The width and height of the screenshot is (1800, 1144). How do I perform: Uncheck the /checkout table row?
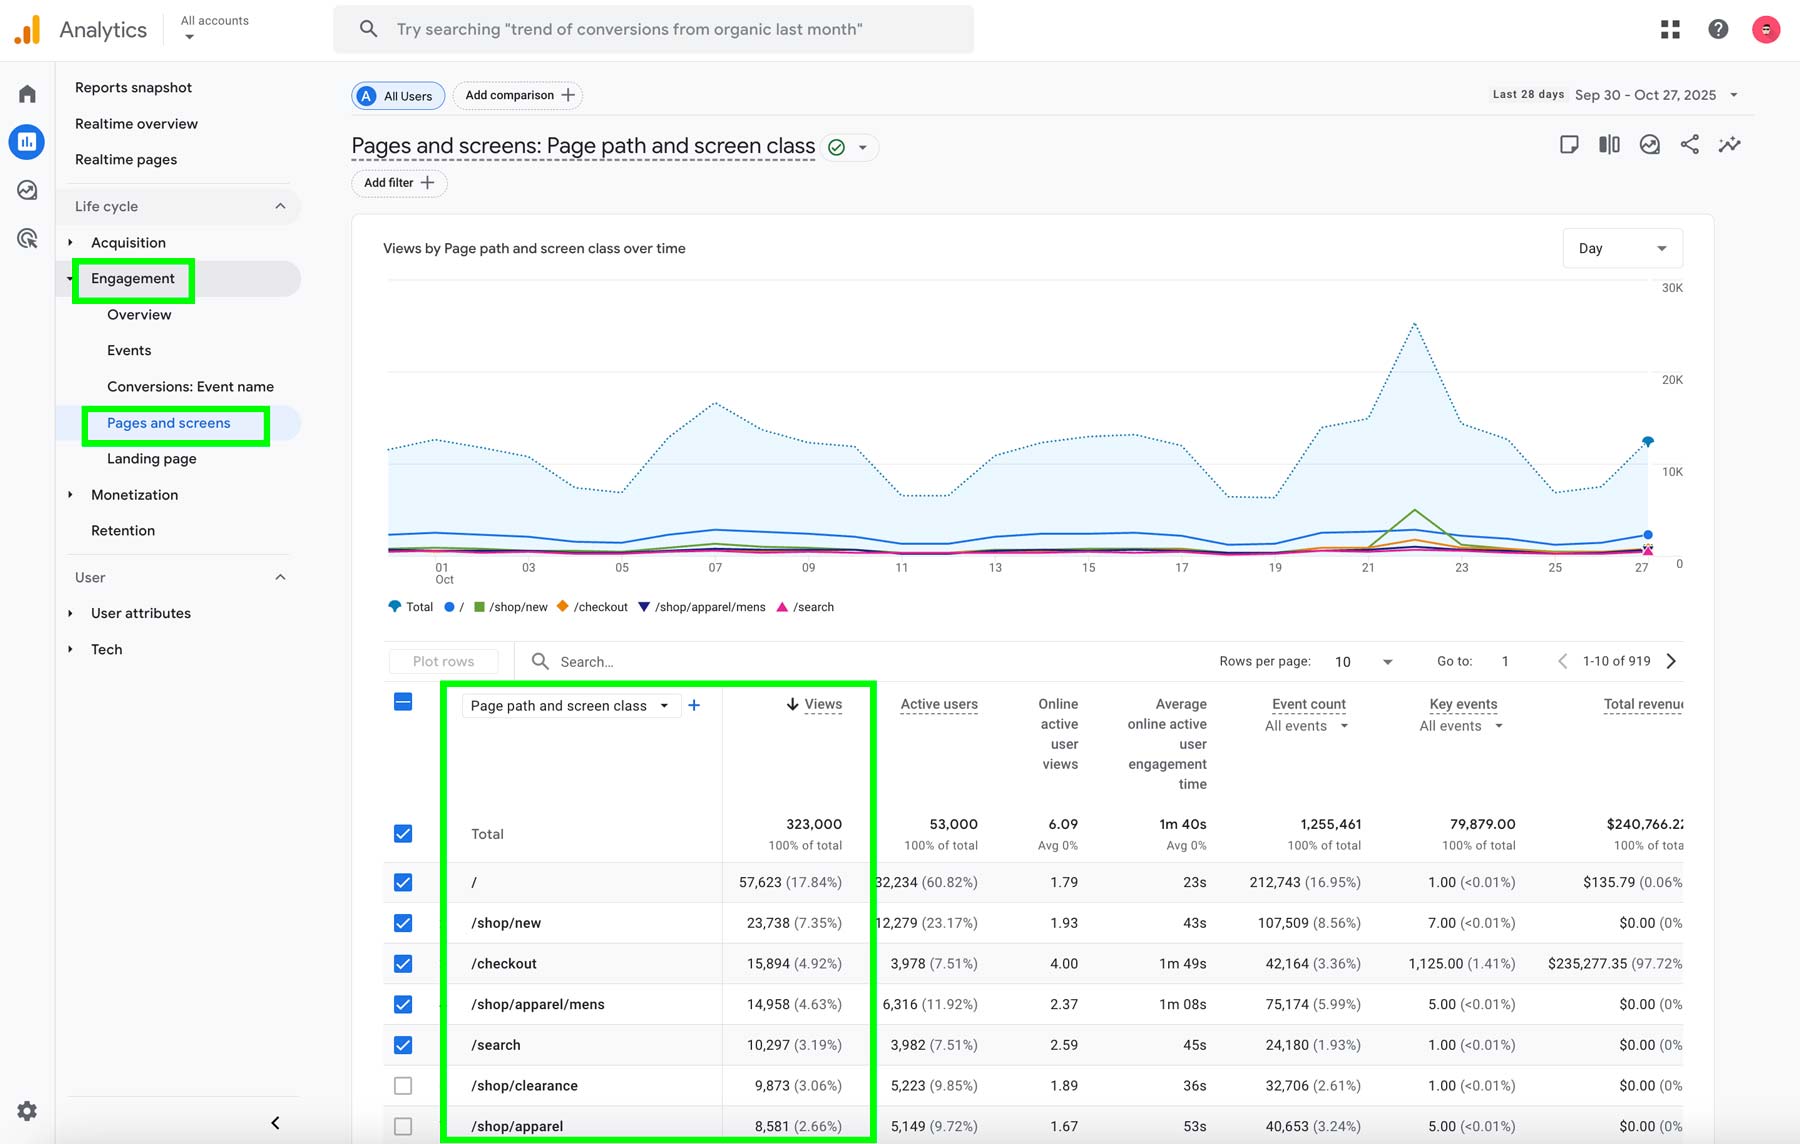[403, 963]
